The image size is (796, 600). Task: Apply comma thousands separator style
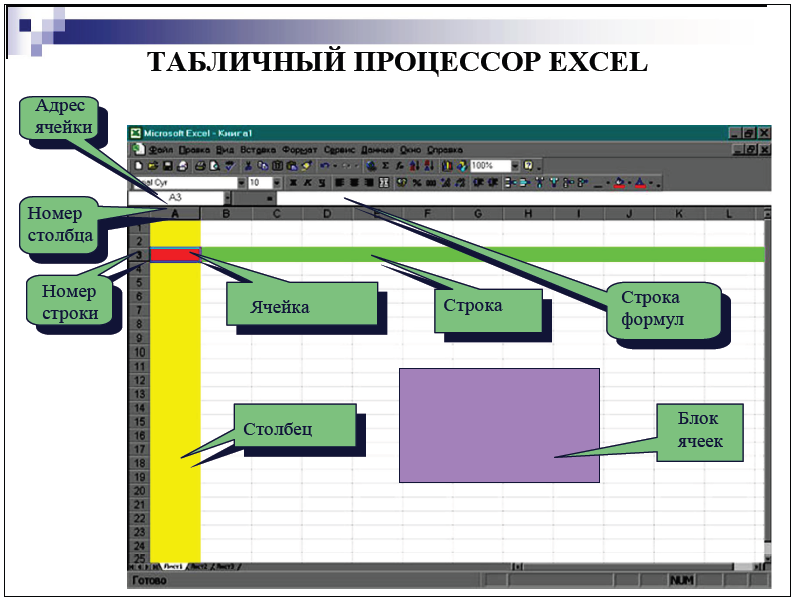pyautogui.click(x=431, y=182)
